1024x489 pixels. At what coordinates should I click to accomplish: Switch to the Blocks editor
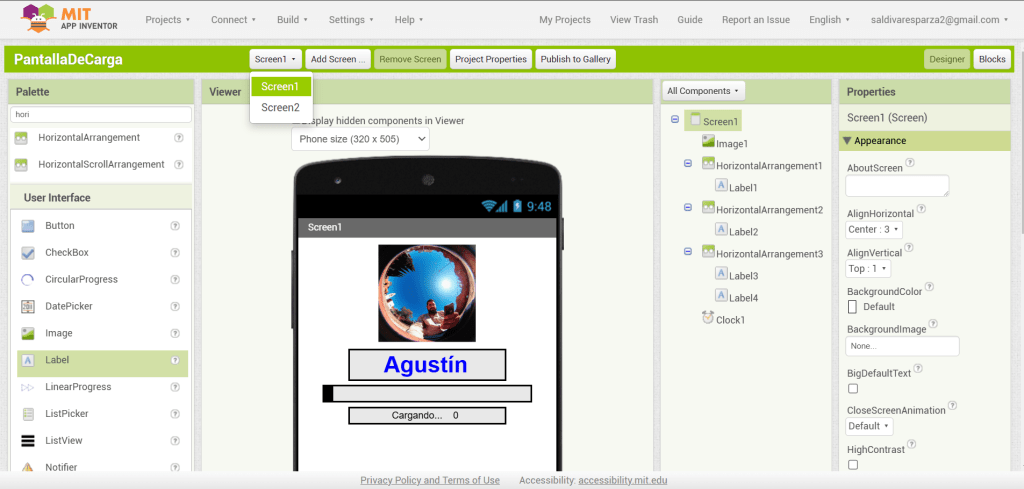coord(991,59)
